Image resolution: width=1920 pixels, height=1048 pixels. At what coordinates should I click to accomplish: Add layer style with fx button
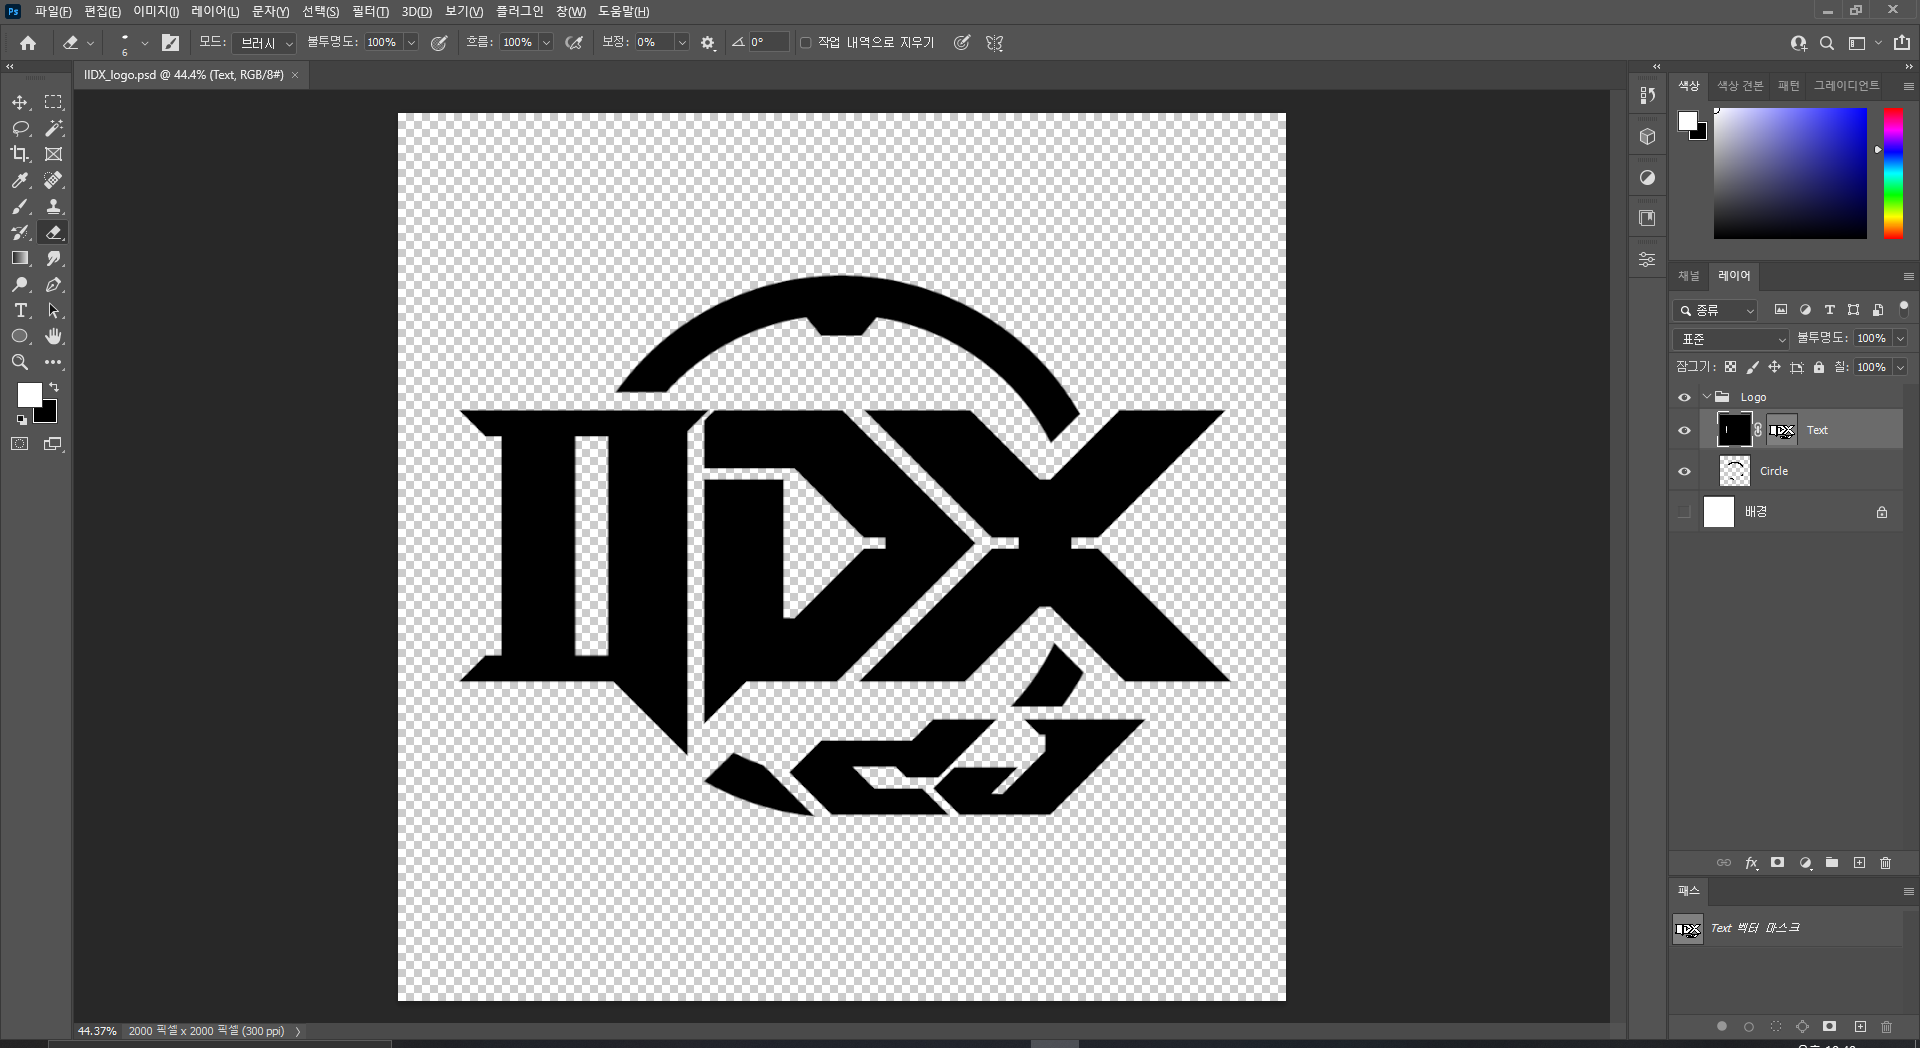(x=1751, y=863)
